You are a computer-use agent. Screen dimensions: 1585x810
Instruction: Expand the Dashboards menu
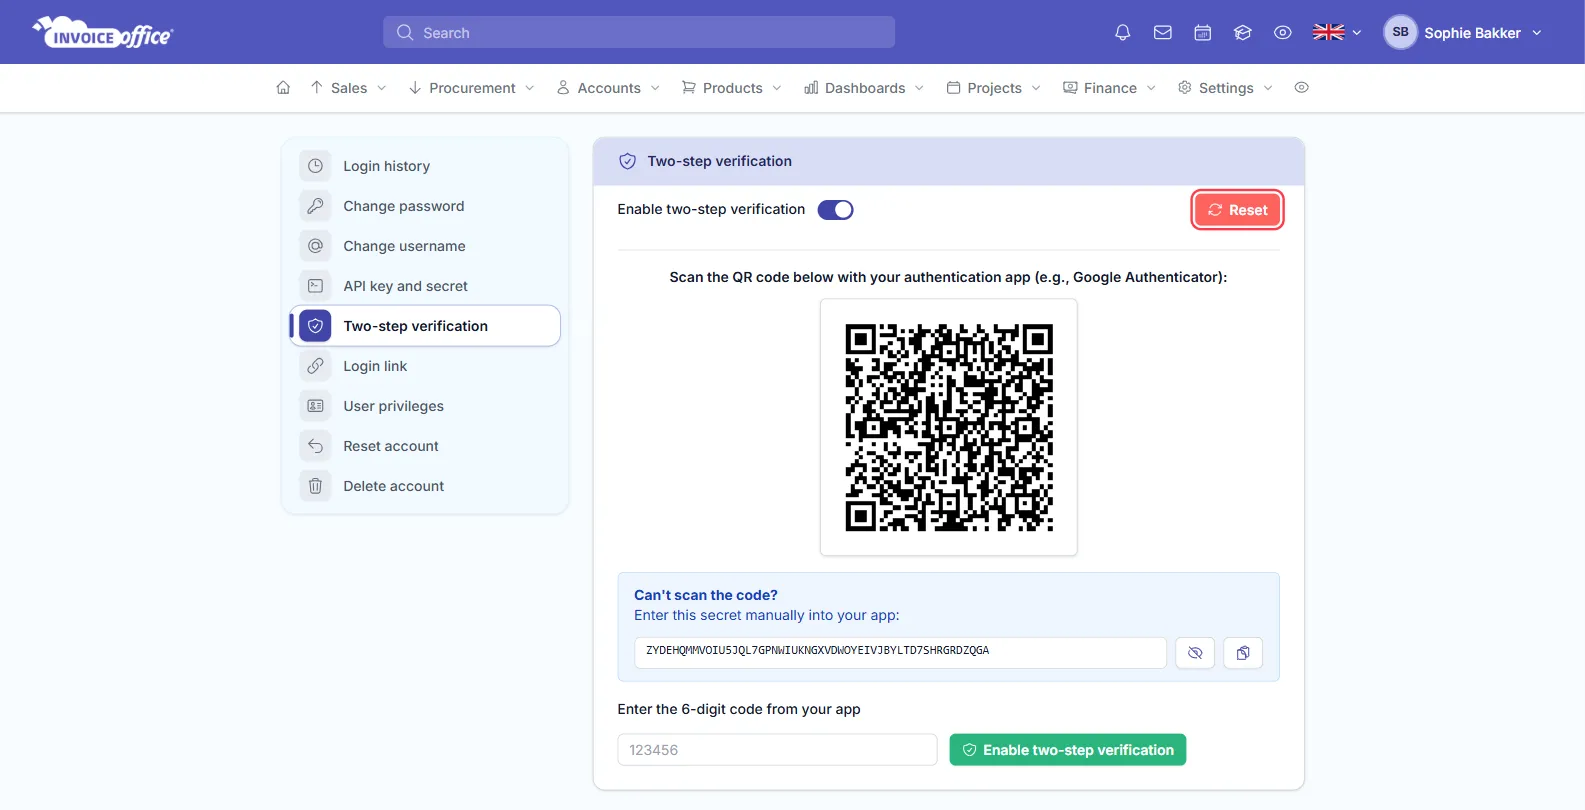[x=864, y=88]
